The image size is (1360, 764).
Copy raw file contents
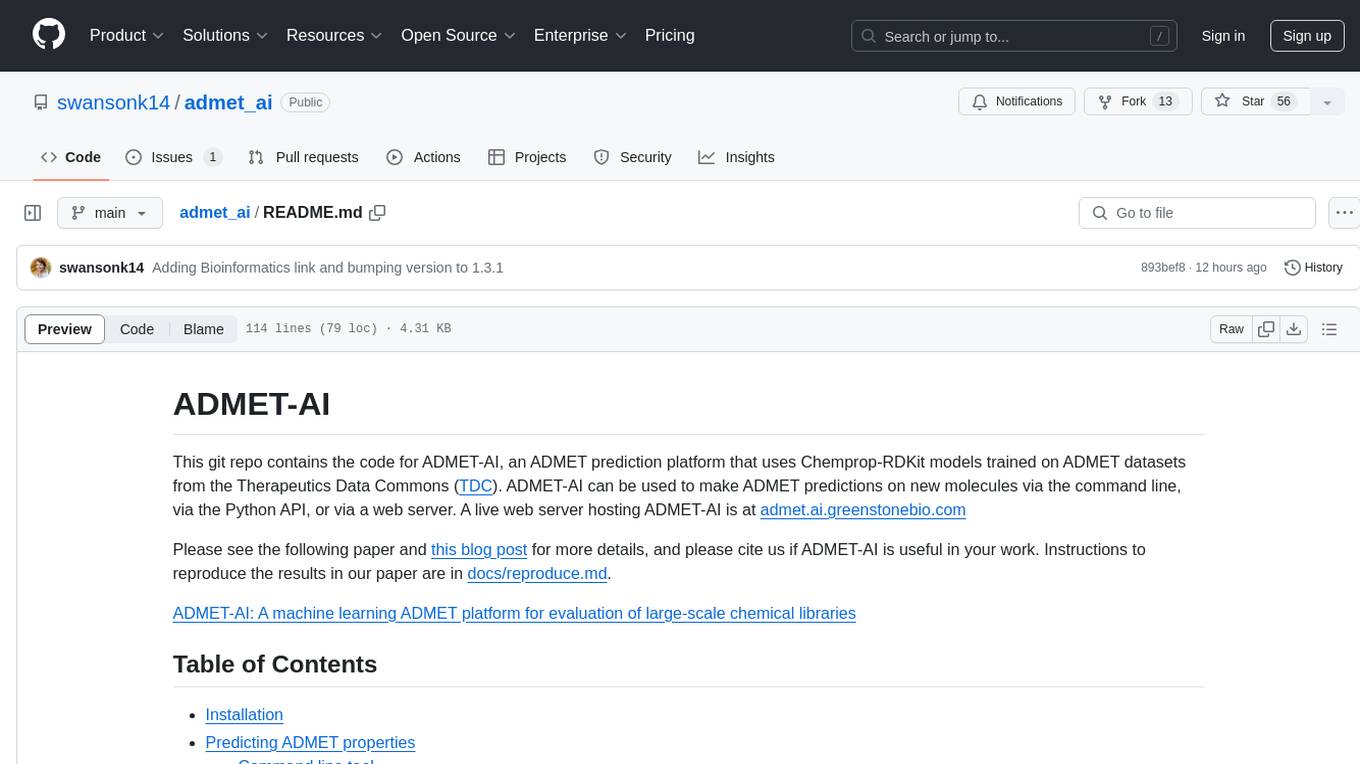pos(1266,329)
